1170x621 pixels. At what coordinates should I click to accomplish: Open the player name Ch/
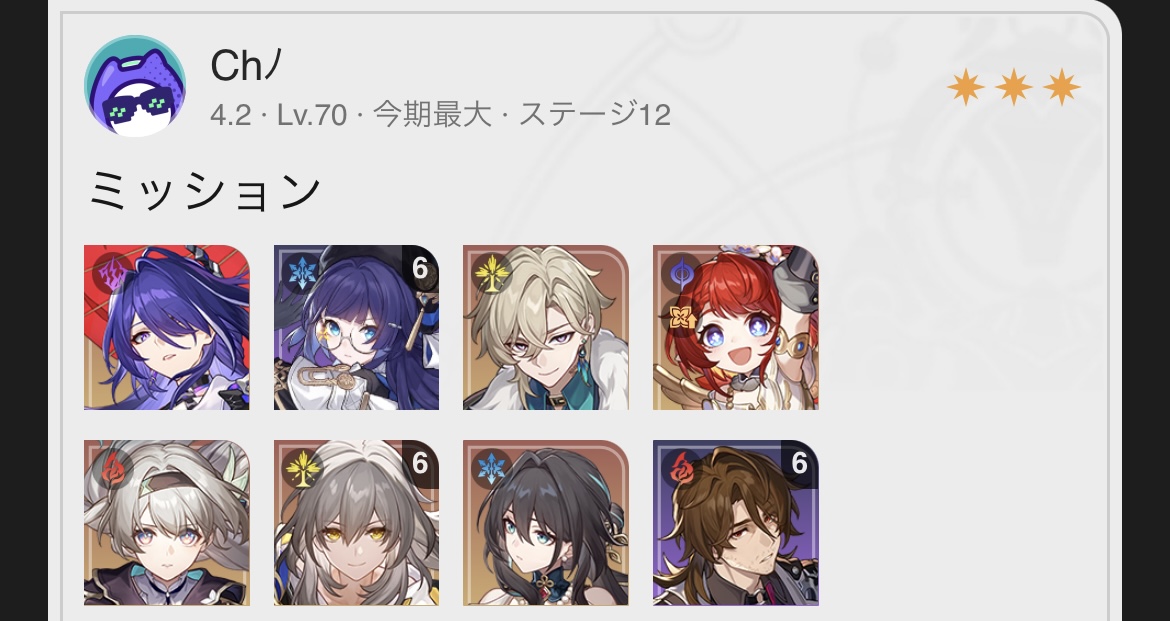click(x=245, y=65)
